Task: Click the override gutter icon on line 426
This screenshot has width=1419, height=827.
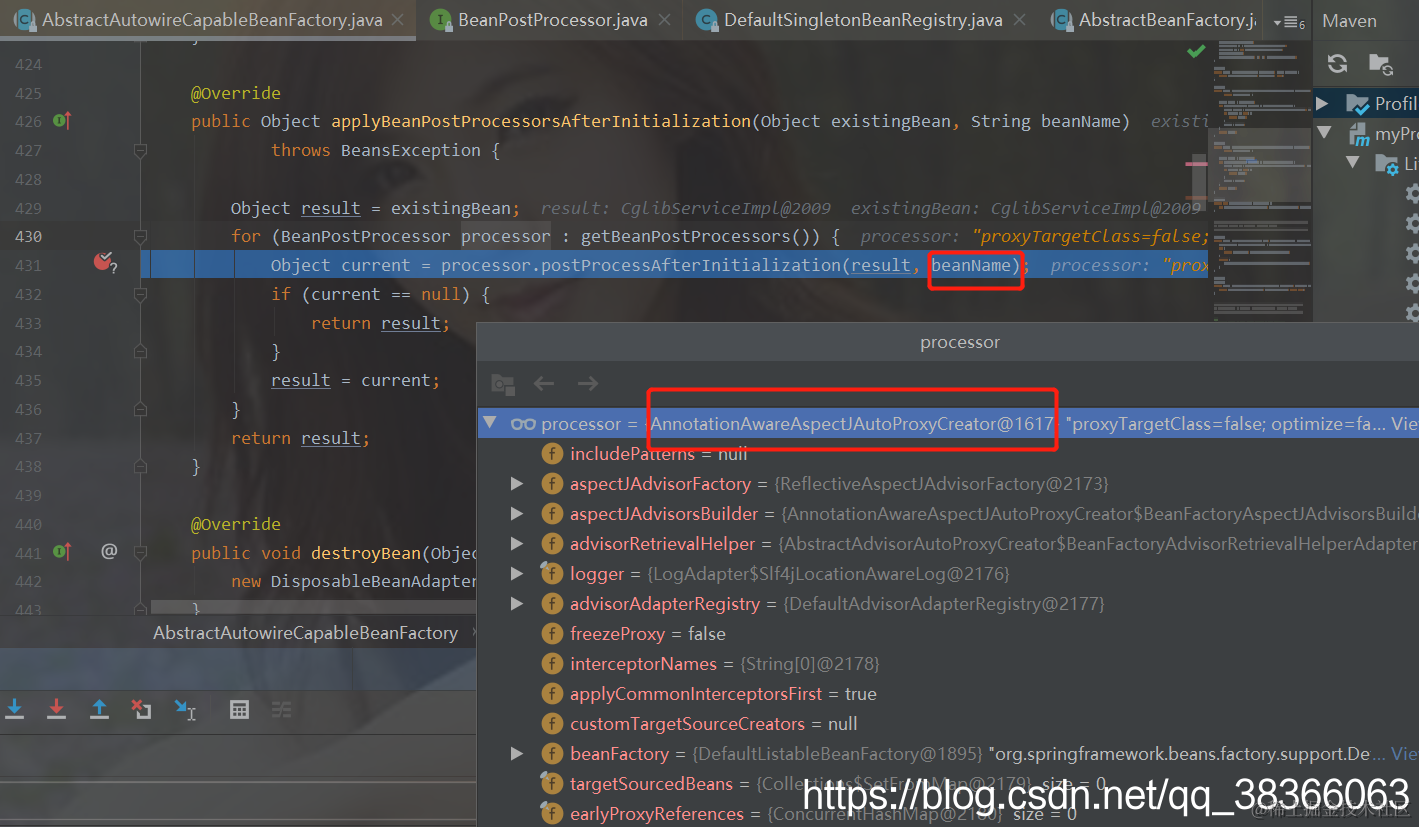Action: click(x=61, y=121)
